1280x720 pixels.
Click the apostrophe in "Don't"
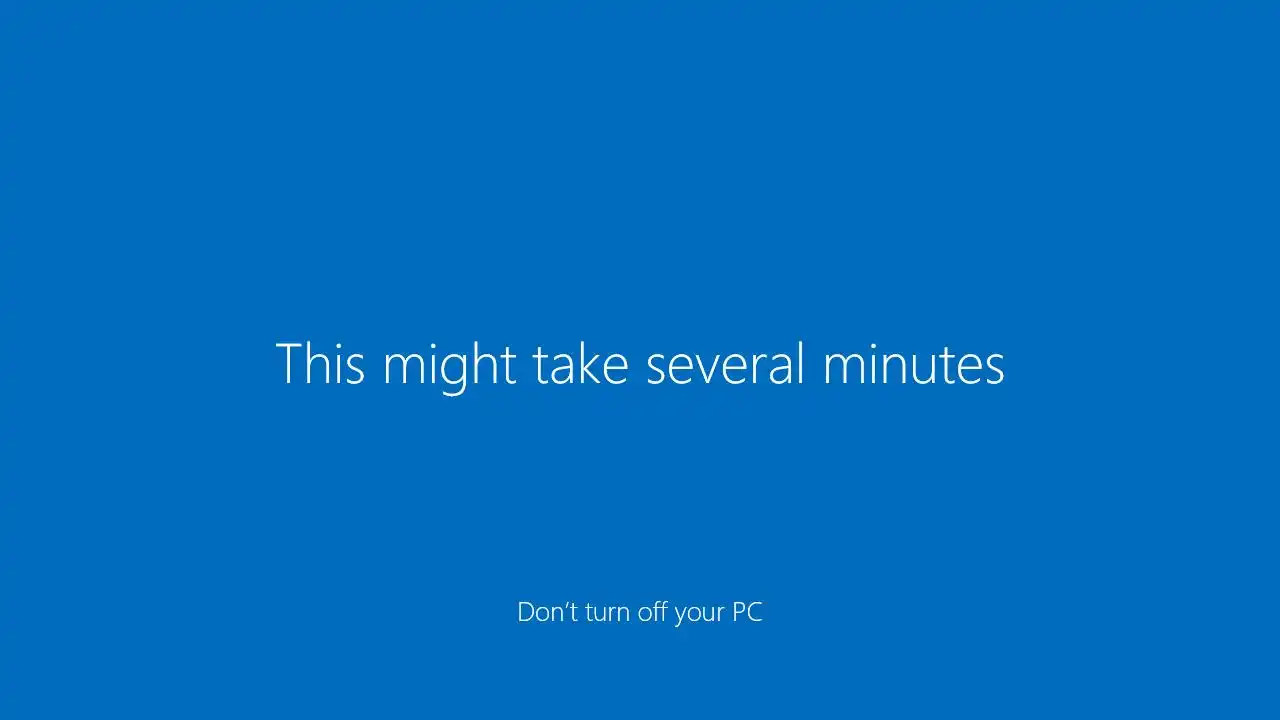[567, 605]
